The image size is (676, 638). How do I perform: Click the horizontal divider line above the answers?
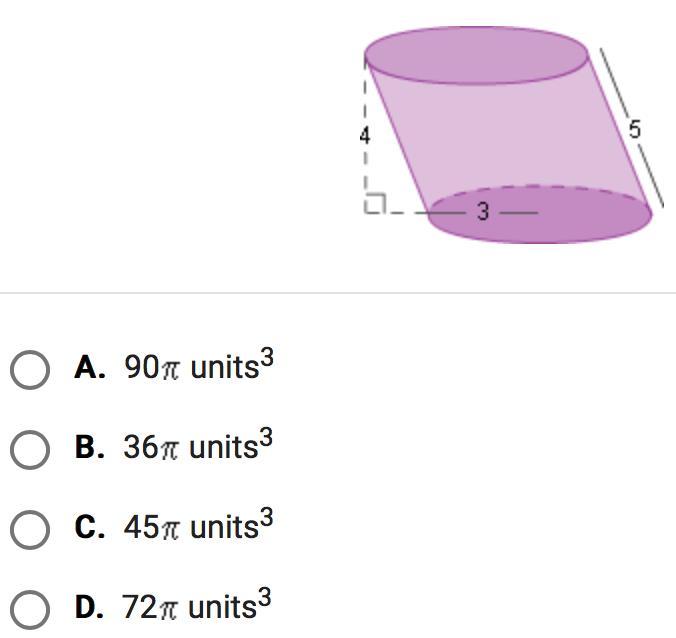coord(338,293)
